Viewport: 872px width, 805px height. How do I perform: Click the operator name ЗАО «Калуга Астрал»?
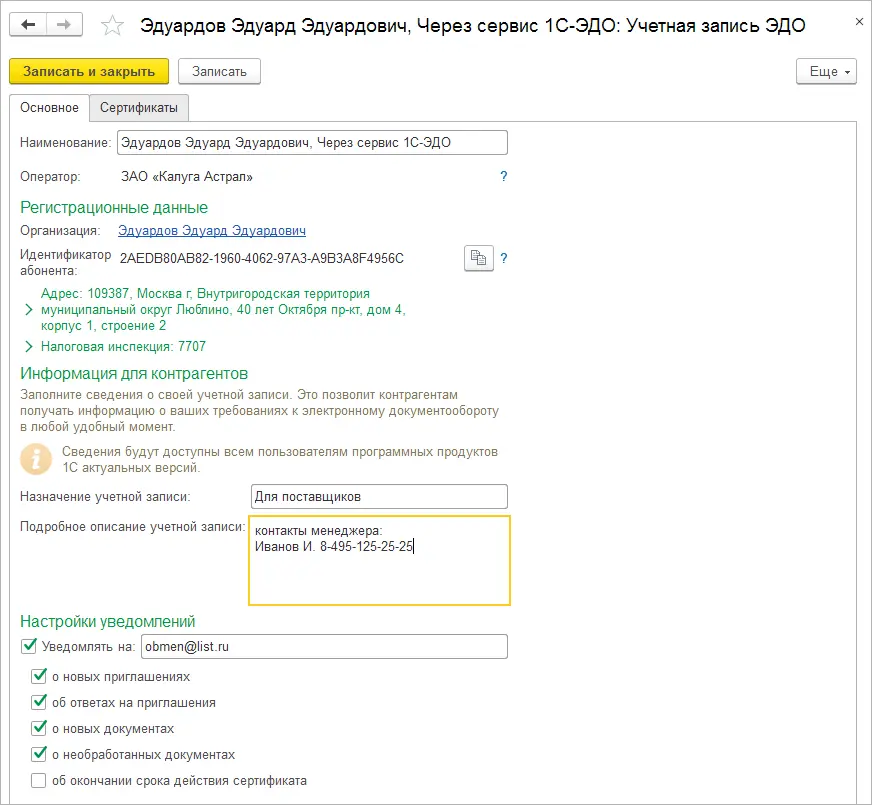point(187,176)
